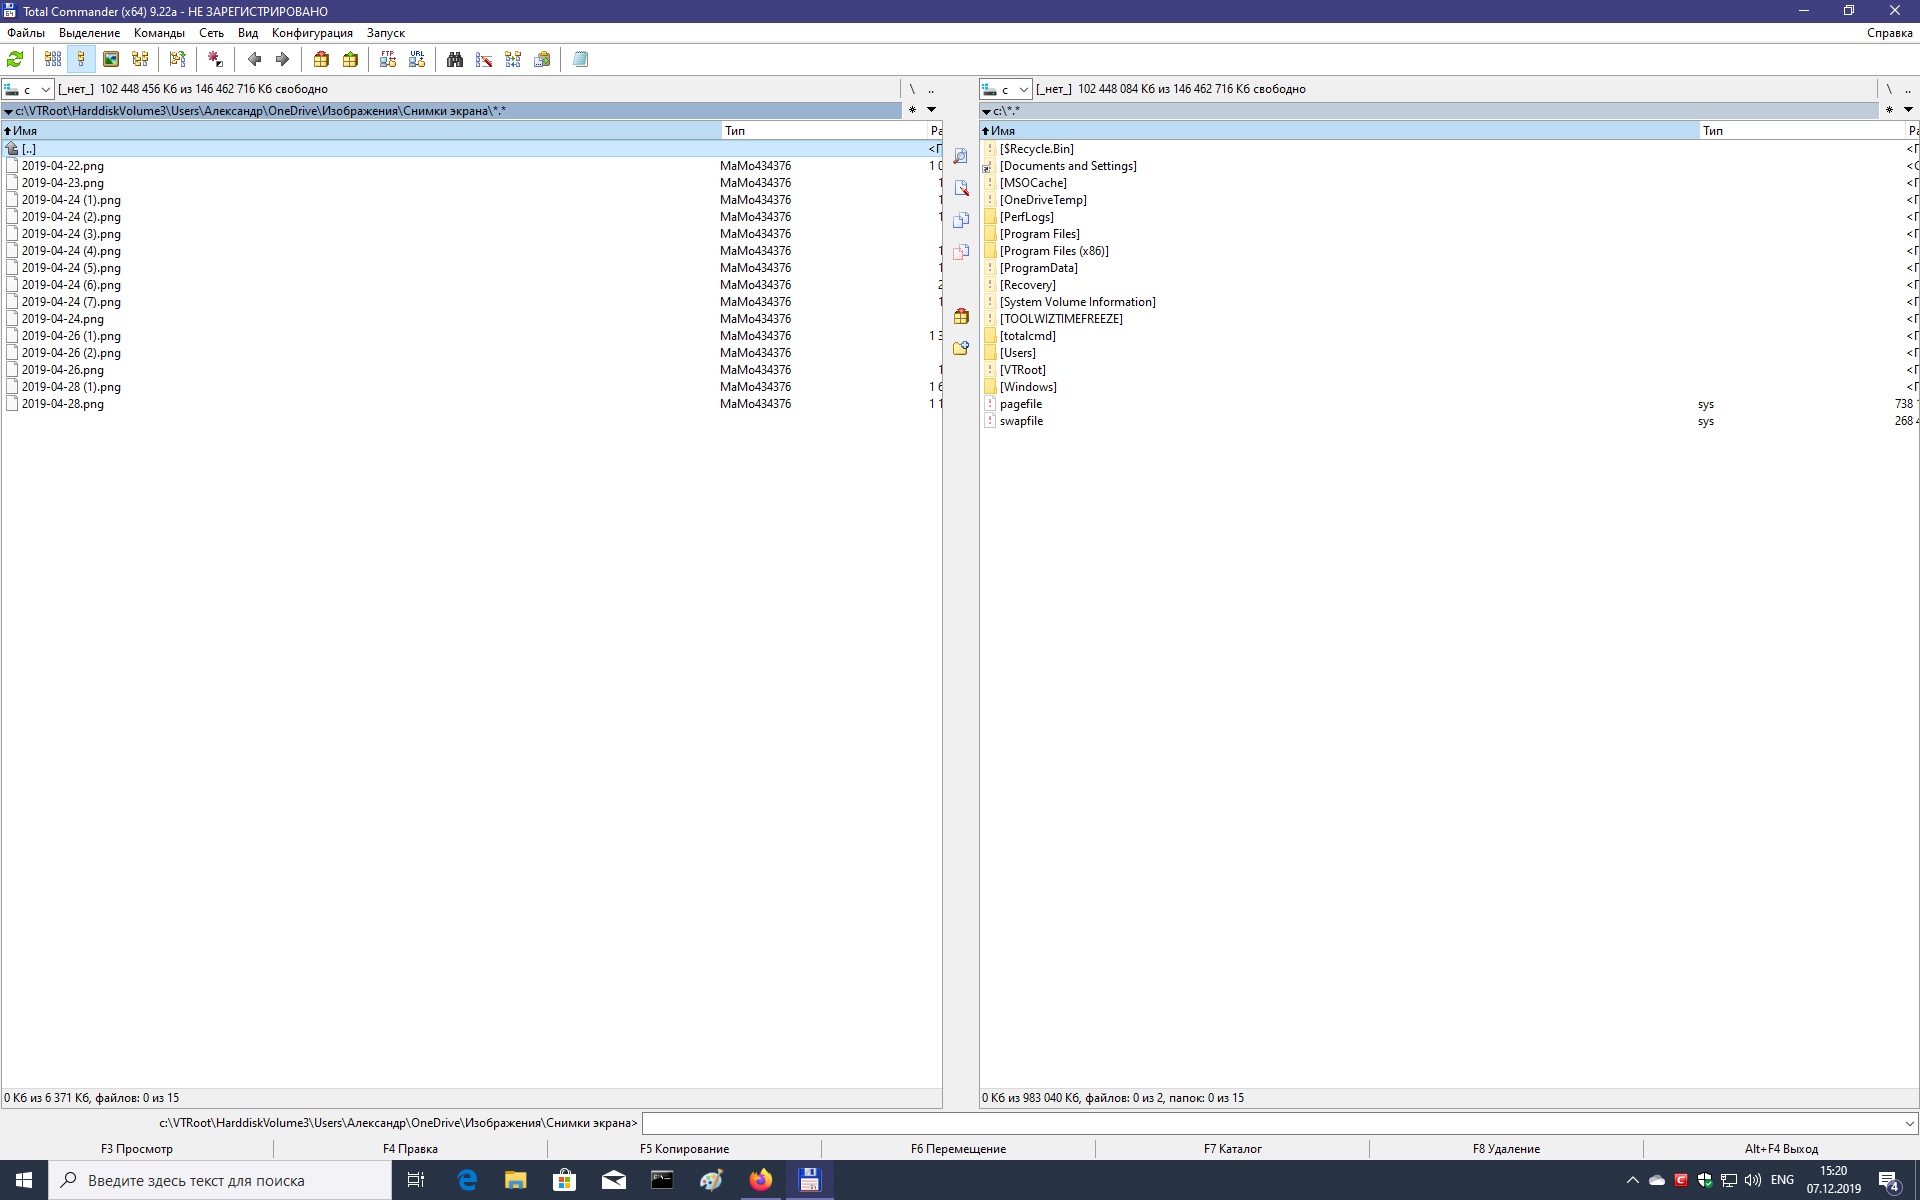
Task: Click the green Refresh panel icon
Action: pyautogui.click(x=15, y=60)
